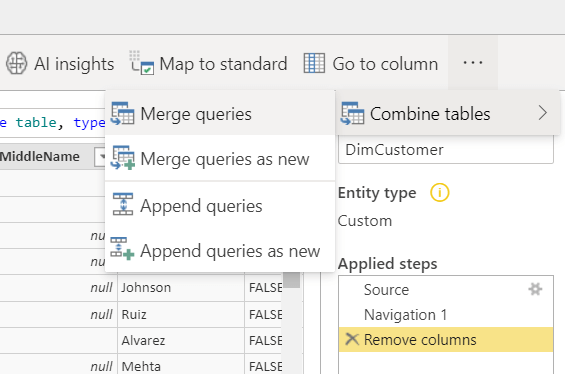This screenshot has width=565, height=374.
Task: Open Source step settings gear
Action: click(x=535, y=289)
